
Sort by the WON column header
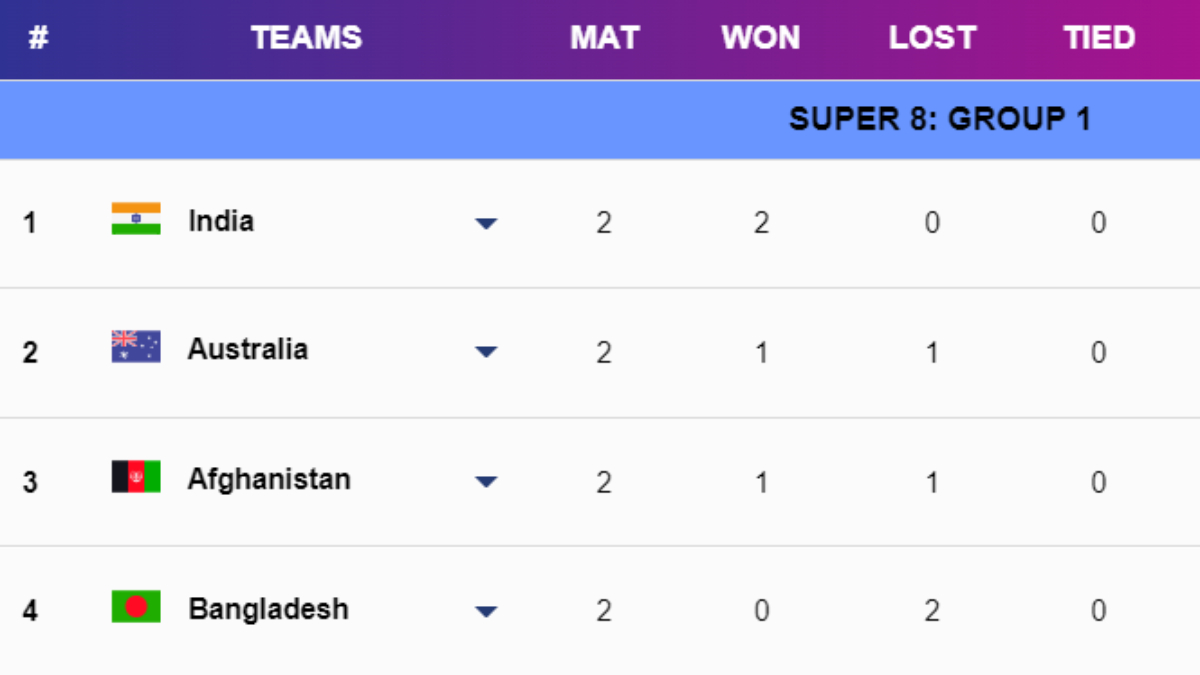[x=761, y=38]
